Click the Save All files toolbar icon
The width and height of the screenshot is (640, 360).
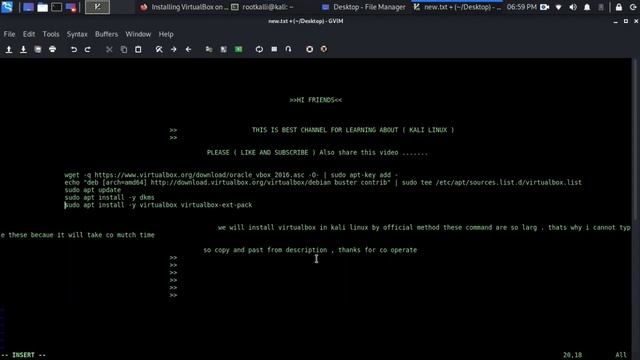(38, 49)
